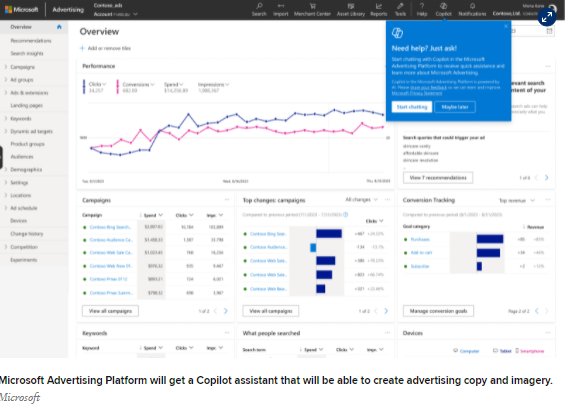Viewport: 569px width, 413px height.
Task: Open the Reports chart icon
Action: (378, 6)
